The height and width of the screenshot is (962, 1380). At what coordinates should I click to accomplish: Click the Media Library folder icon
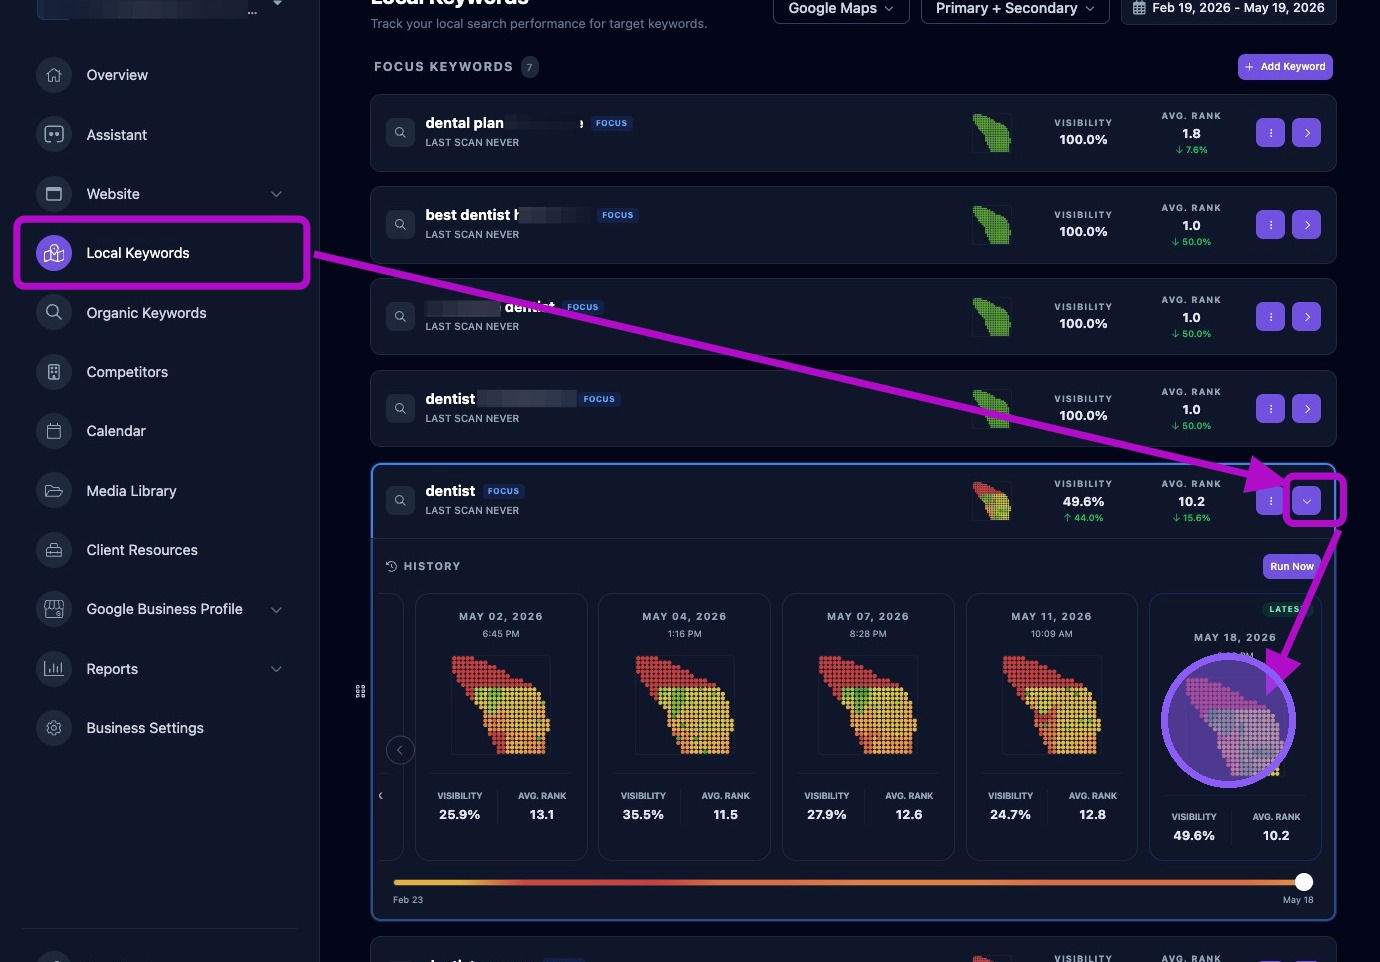[x=54, y=491]
